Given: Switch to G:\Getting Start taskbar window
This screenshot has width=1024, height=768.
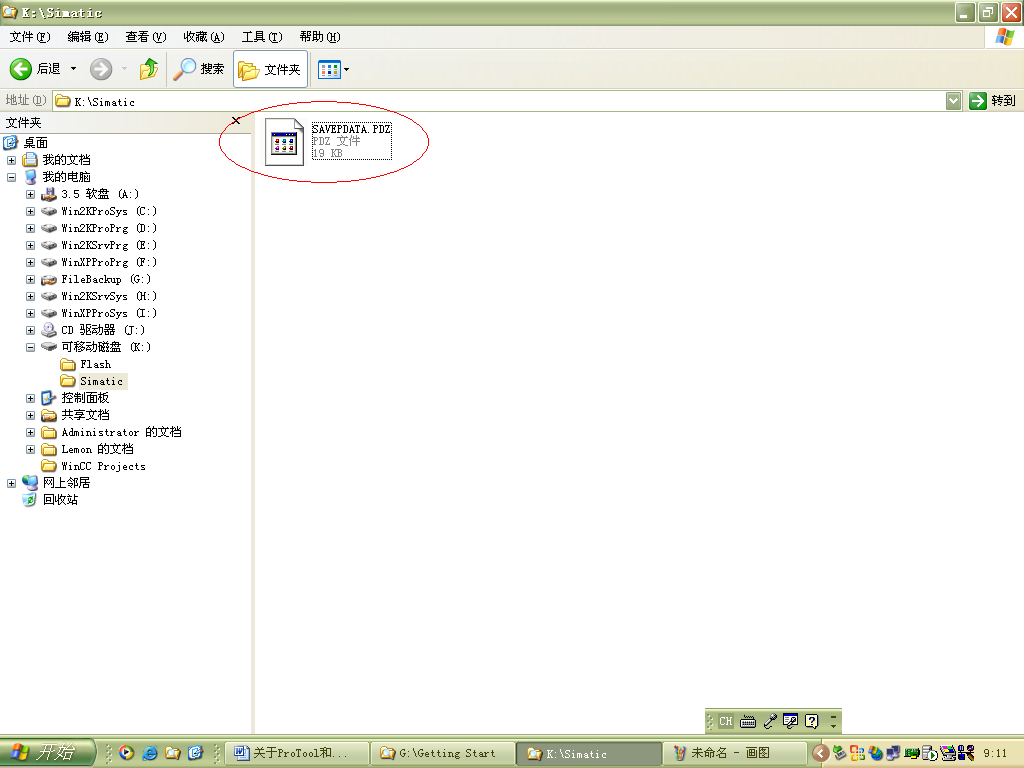Looking at the screenshot, I should (442, 753).
